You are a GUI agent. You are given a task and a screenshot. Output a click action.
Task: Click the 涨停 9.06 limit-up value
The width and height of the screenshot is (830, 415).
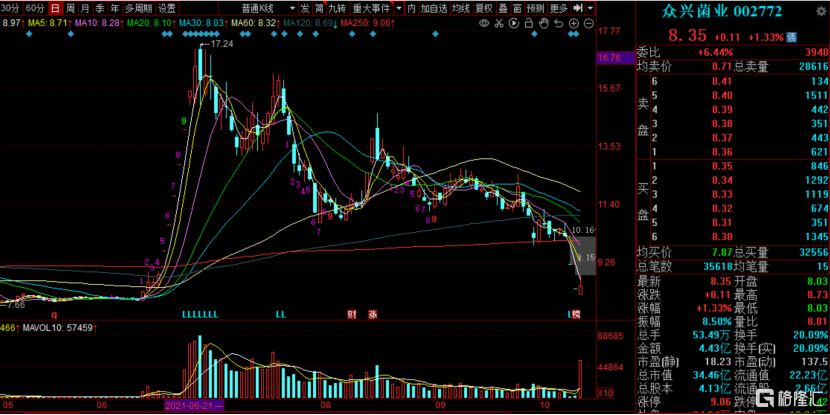(x=721, y=400)
